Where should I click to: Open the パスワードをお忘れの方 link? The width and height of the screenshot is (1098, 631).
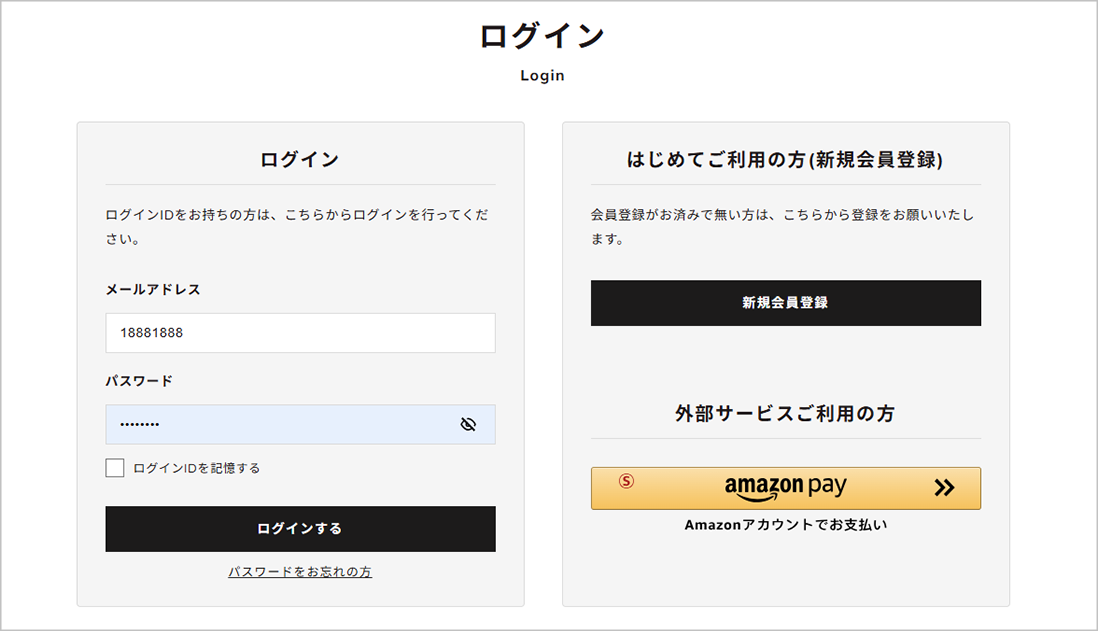[x=300, y=572]
